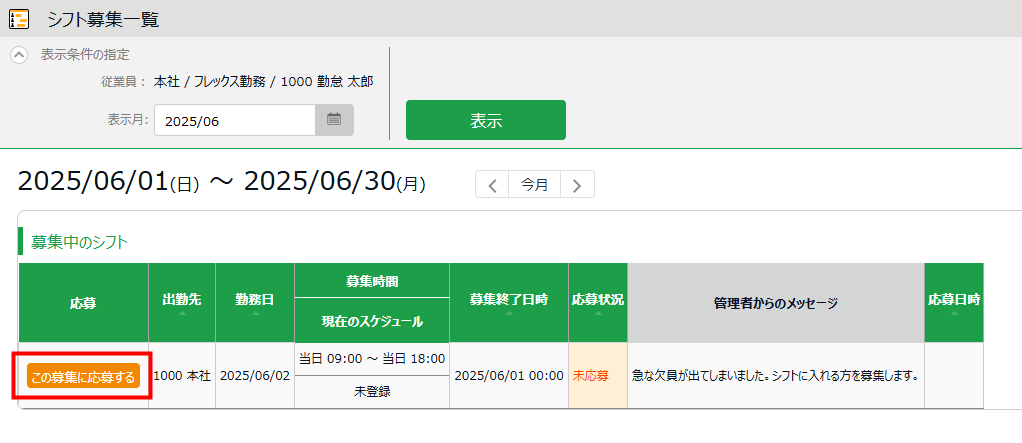The height and width of the screenshot is (443, 1022).
Task: Click the 現在のスケジュール column header
Action: [x=372, y=321]
